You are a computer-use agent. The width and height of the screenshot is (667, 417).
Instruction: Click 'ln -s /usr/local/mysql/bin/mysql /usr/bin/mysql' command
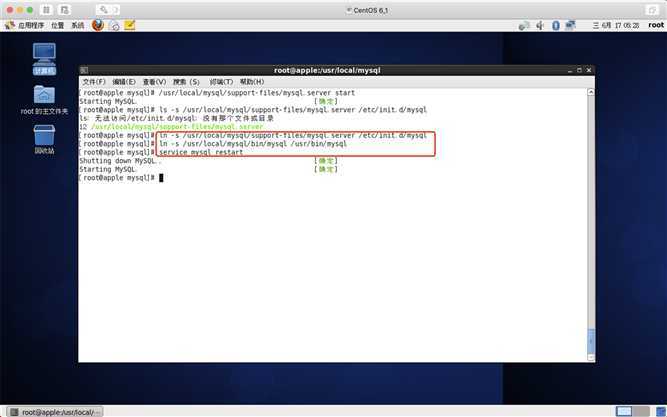253,144
